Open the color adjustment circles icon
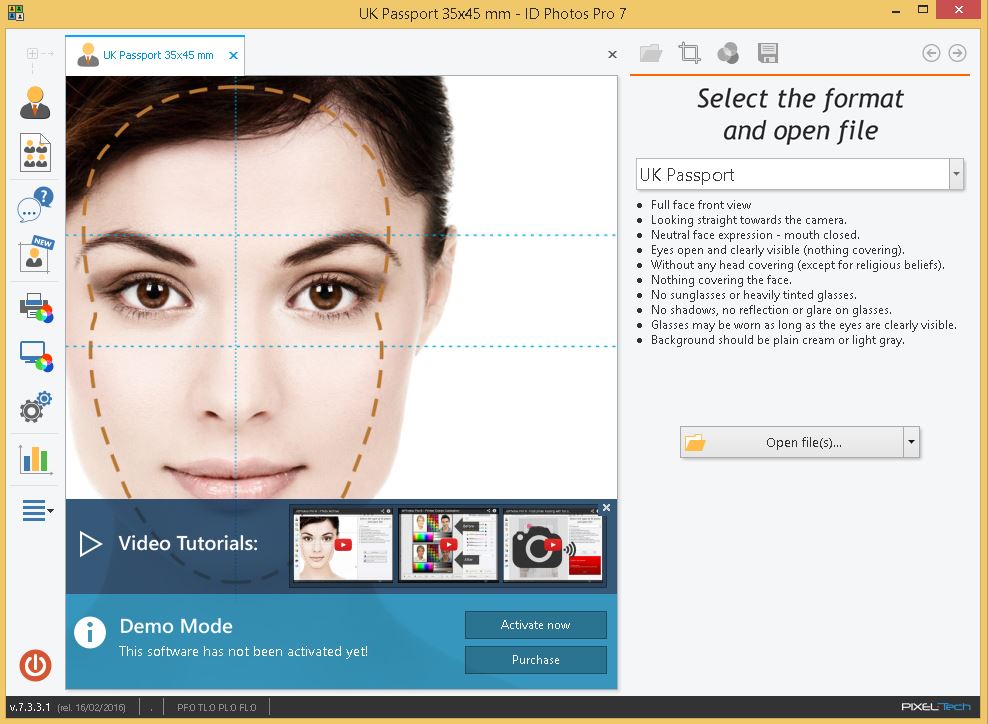 (x=728, y=53)
